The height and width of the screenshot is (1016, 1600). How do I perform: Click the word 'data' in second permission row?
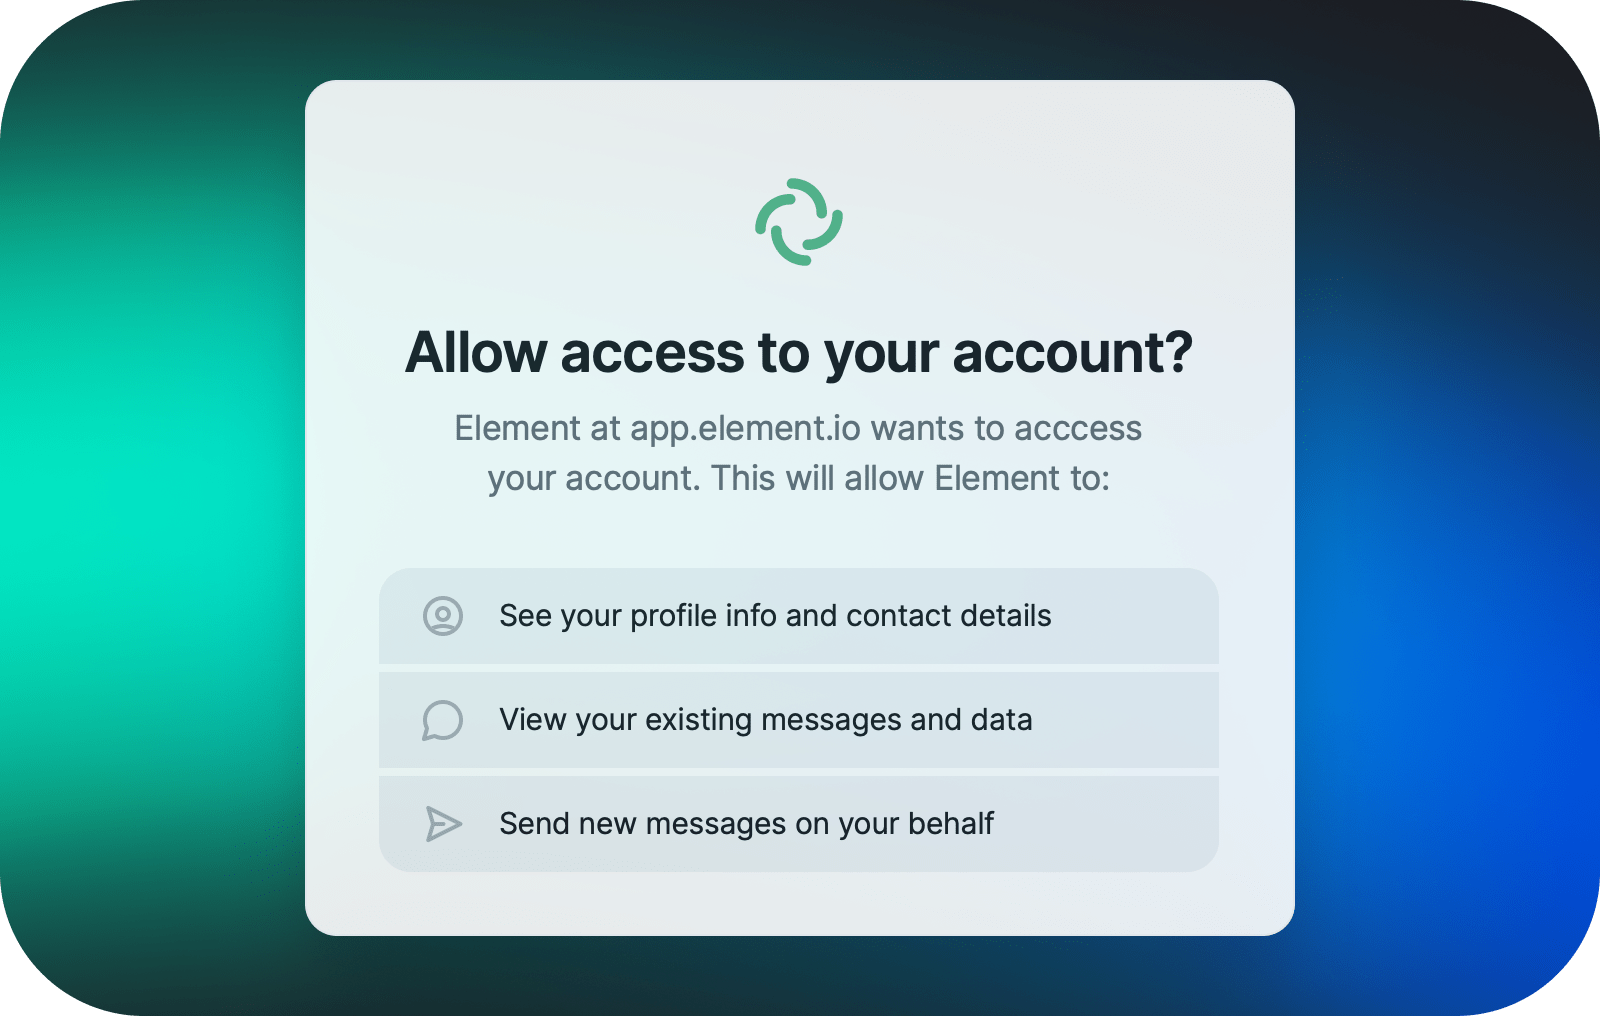[x=1002, y=720]
